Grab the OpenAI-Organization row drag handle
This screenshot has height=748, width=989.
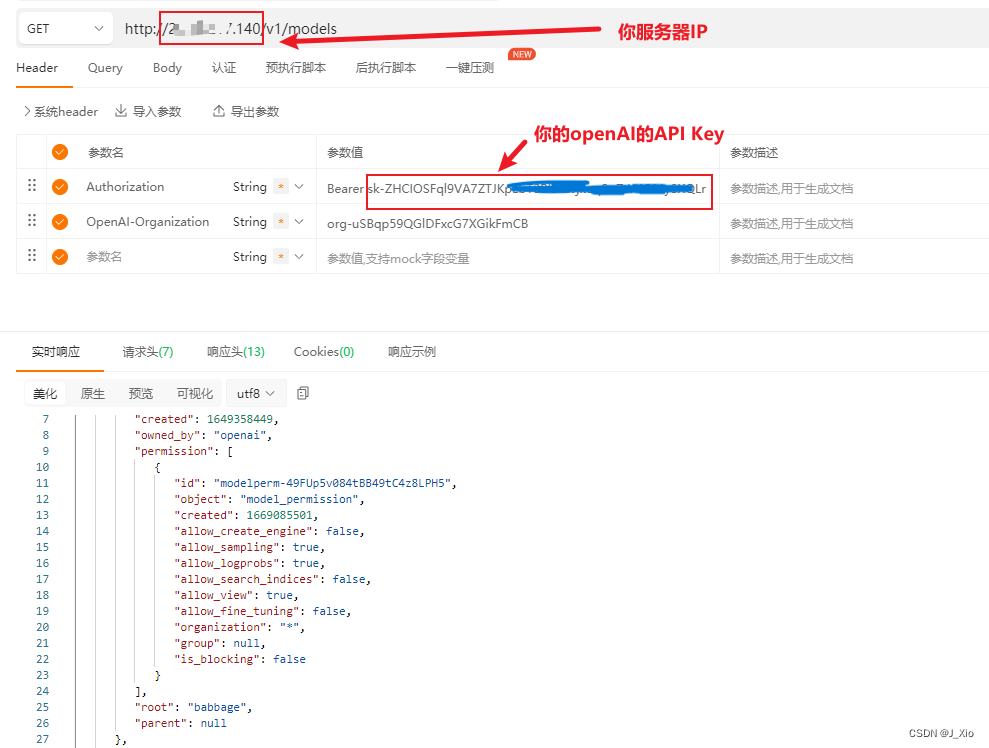(x=32, y=221)
